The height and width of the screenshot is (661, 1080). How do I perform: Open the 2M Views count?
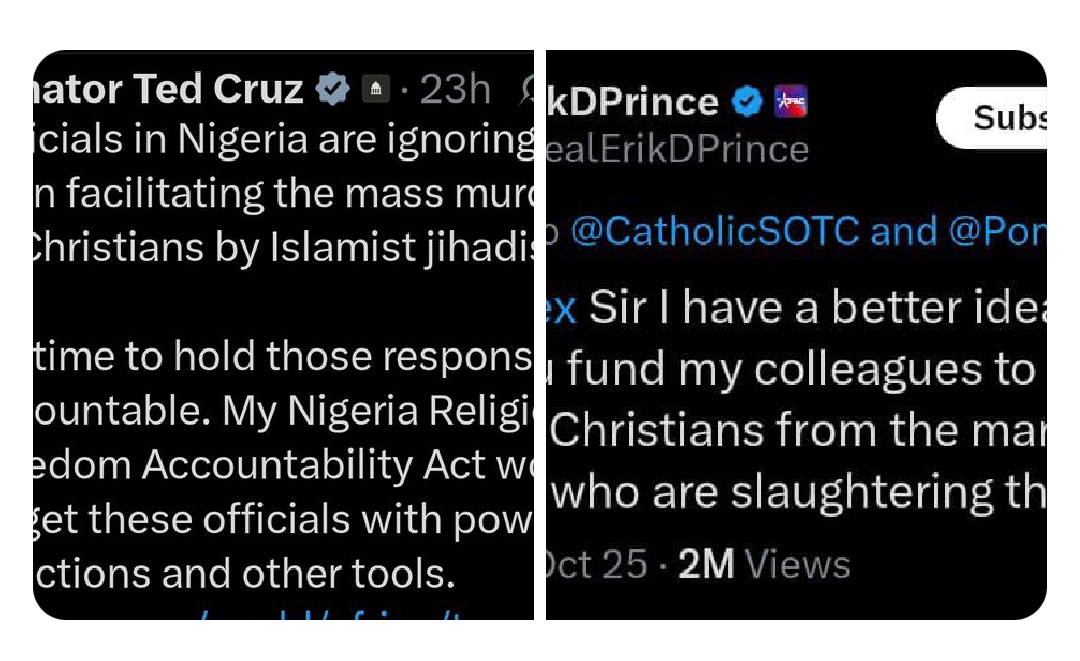(765, 565)
